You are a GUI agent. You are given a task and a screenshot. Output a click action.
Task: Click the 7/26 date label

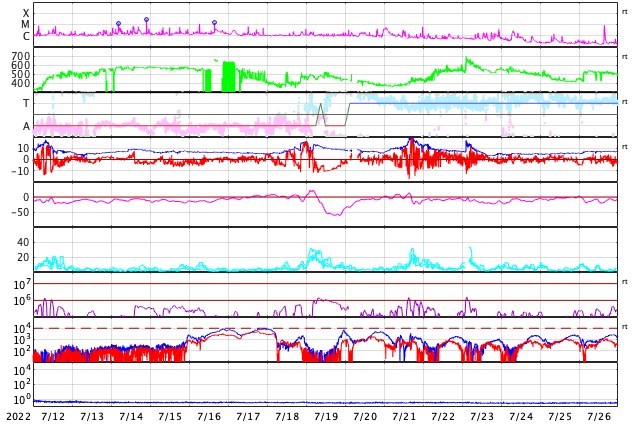[x=599, y=417]
